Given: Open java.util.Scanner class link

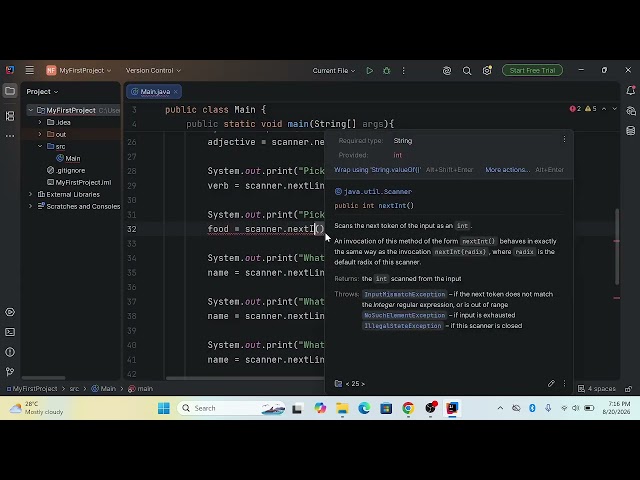Looking at the screenshot, I should tap(378, 191).
